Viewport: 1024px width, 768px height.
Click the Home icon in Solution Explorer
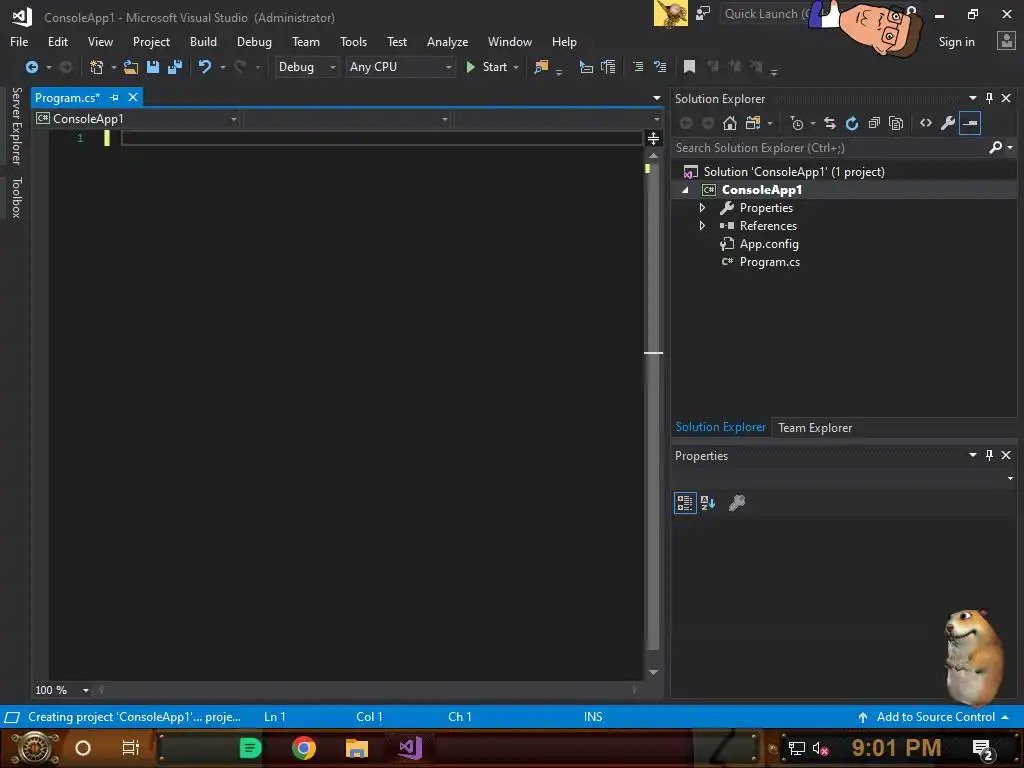[x=729, y=123]
